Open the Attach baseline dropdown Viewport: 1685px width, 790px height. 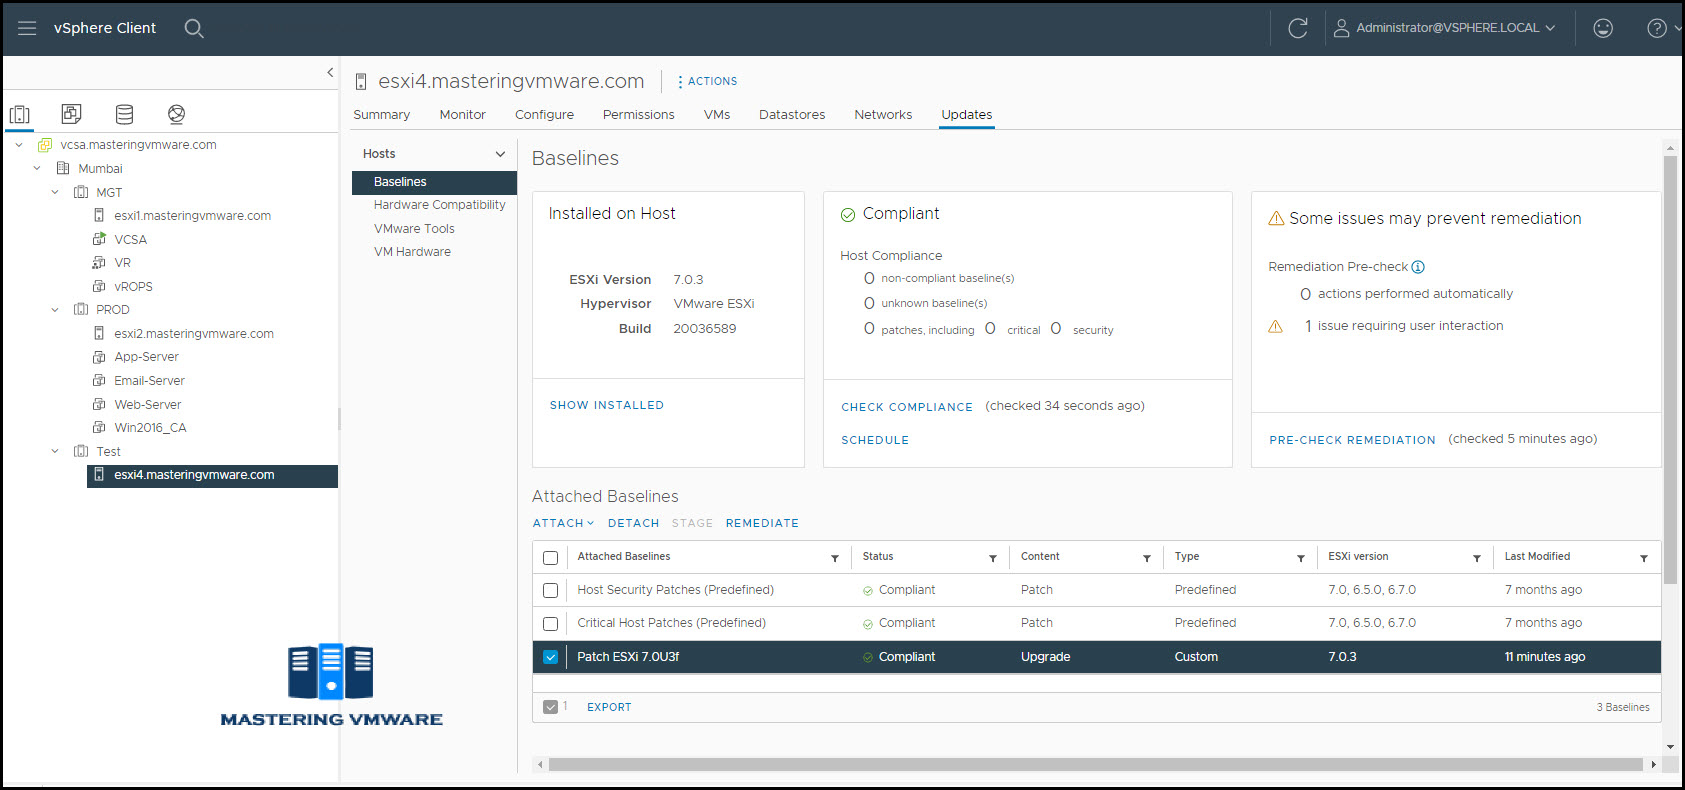point(563,523)
